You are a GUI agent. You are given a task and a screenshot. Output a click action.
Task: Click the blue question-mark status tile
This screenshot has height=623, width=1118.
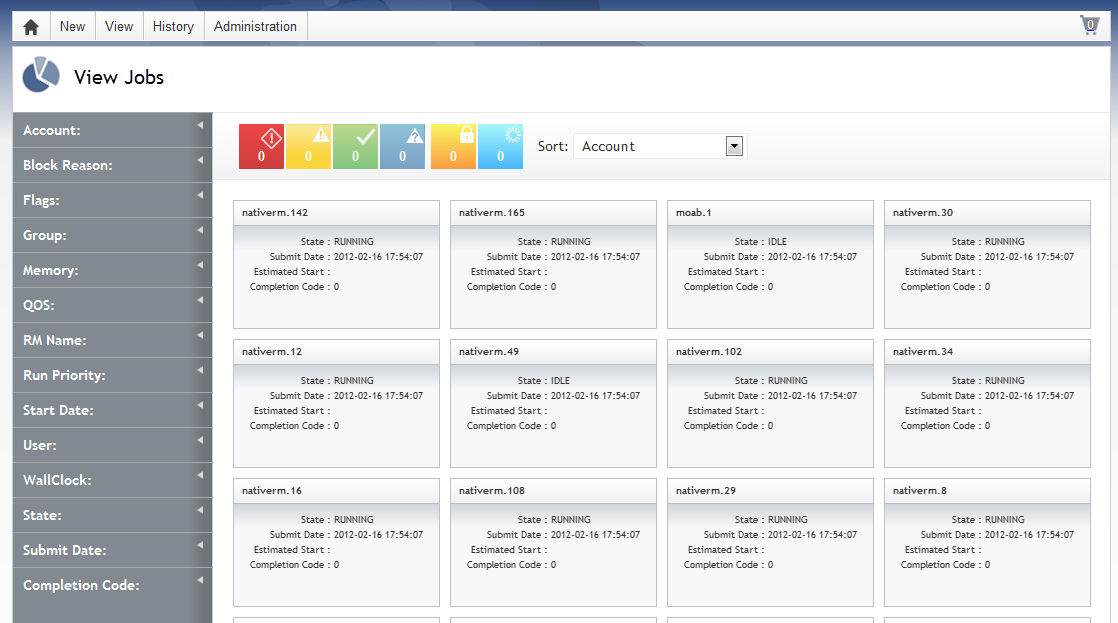(x=403, y=146)
